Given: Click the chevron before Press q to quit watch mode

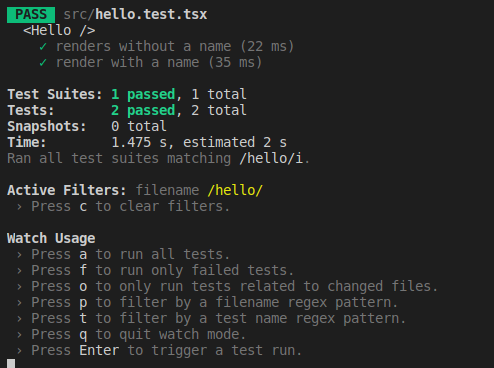Looking at the screenshot, I should click(x=19, y=335).
